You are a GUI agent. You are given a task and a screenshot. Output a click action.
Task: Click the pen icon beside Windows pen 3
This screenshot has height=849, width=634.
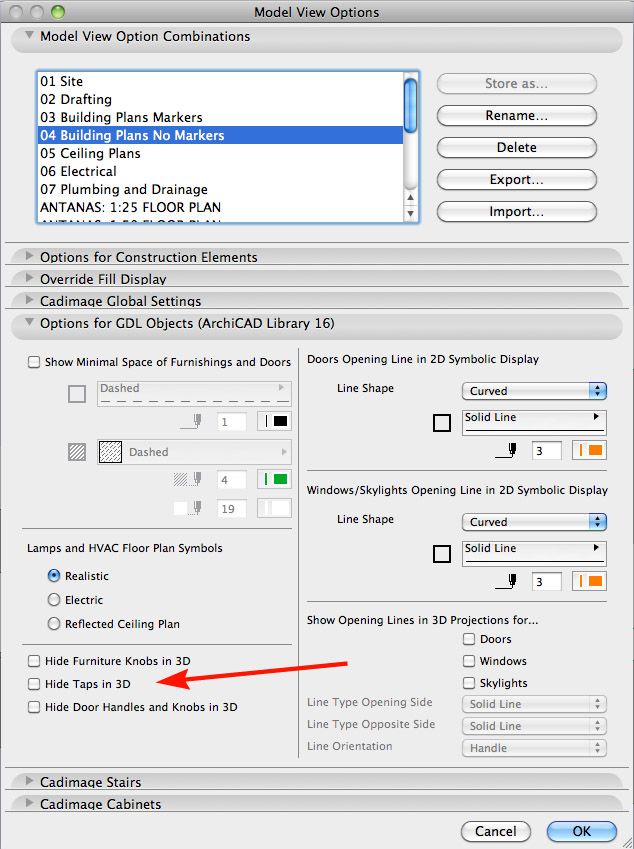[507, 582]
